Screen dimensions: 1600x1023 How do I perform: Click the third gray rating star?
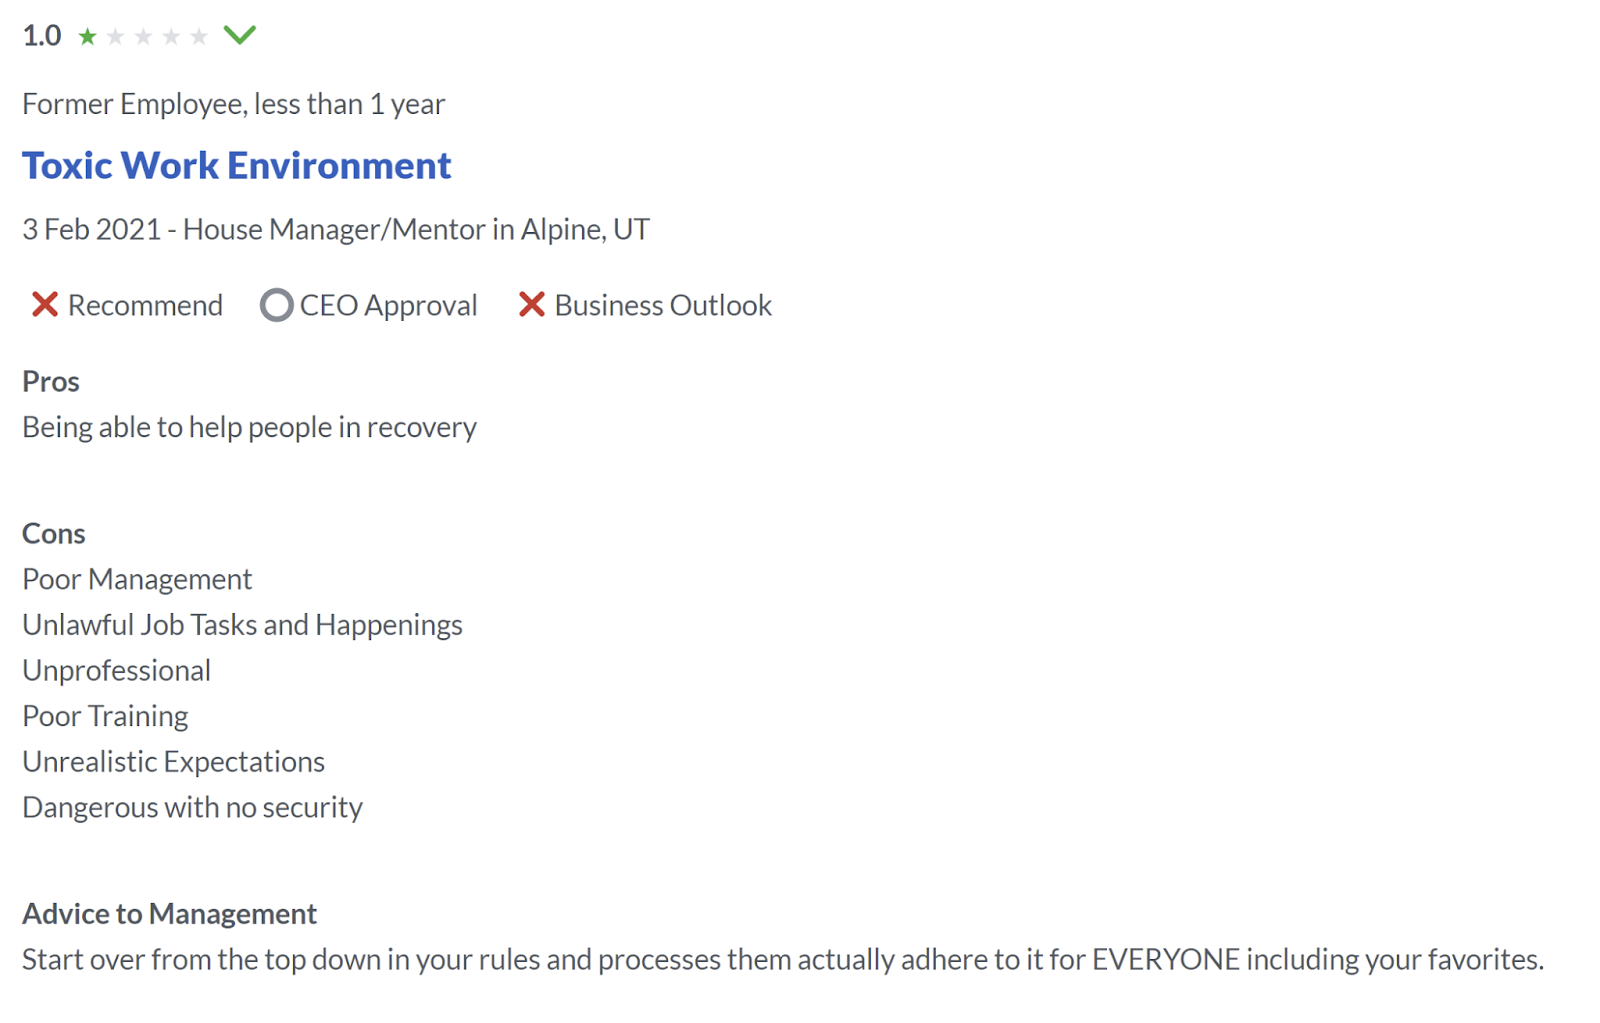[x=144, y=37]
